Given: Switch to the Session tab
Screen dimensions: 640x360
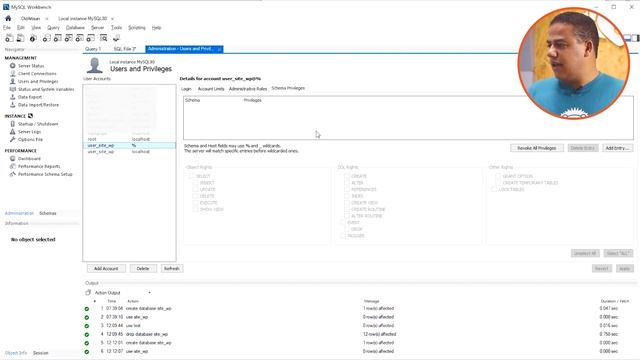Looking at the screenshot, I should coord(40,353).
